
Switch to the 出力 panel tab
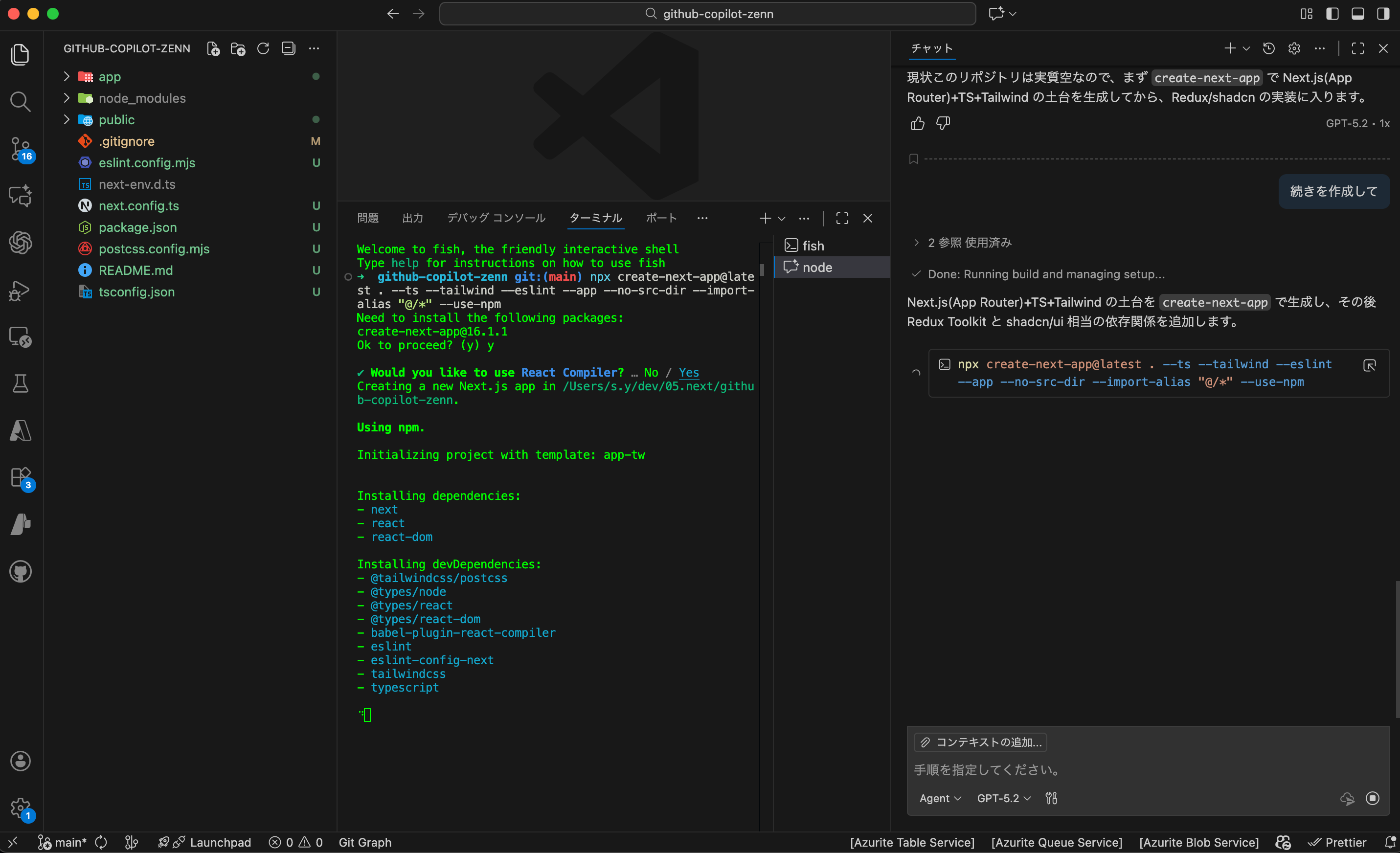[x=413, y=218]
